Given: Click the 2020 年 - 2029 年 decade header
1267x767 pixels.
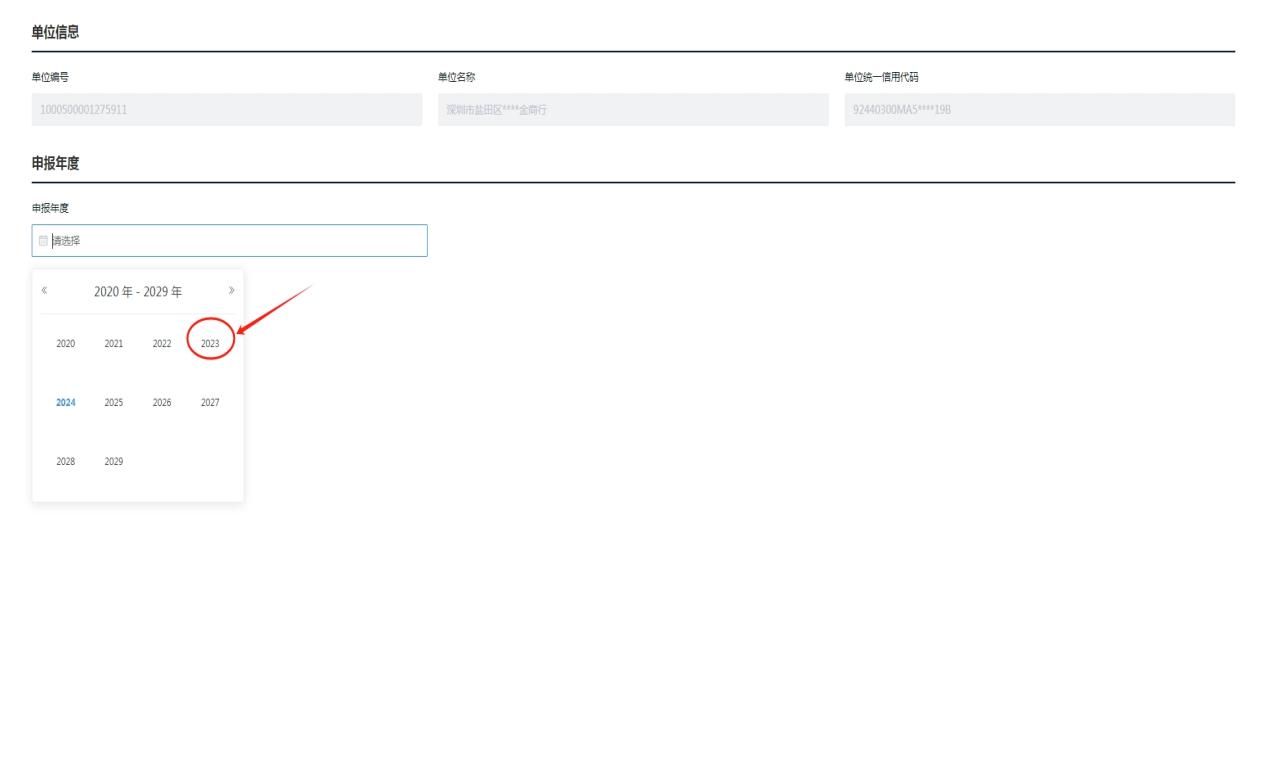Looking at the screenshot, I should click(138, 291).
